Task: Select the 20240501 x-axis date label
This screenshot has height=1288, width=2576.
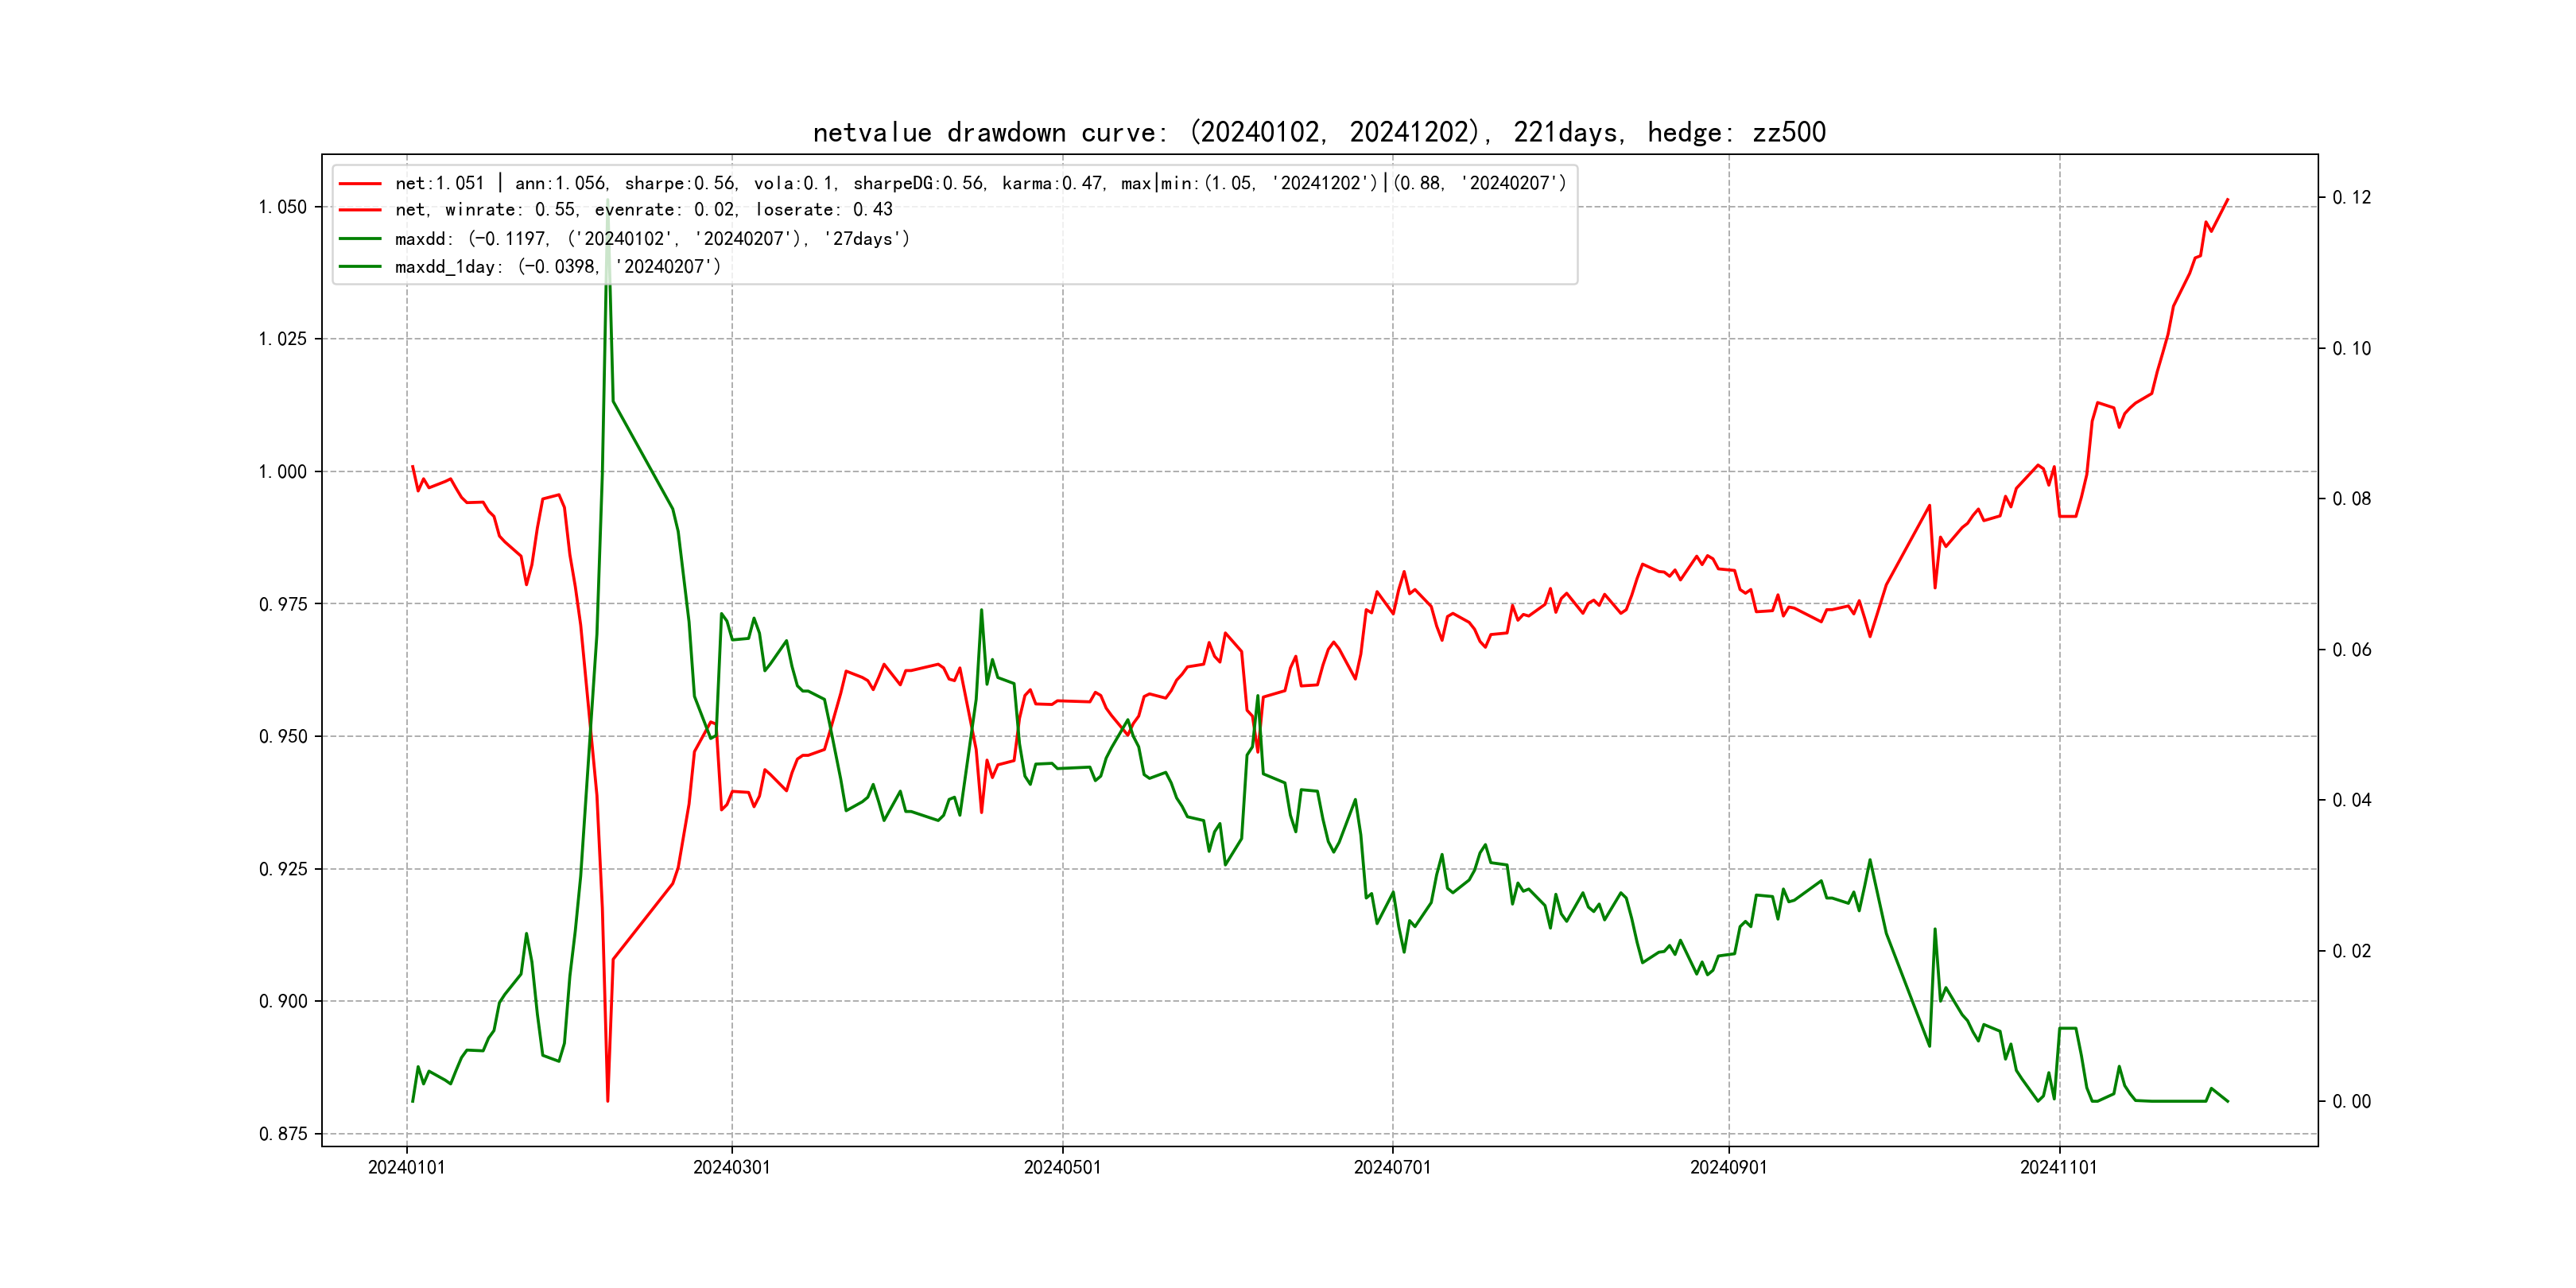Action: tap(1062, 1167)
